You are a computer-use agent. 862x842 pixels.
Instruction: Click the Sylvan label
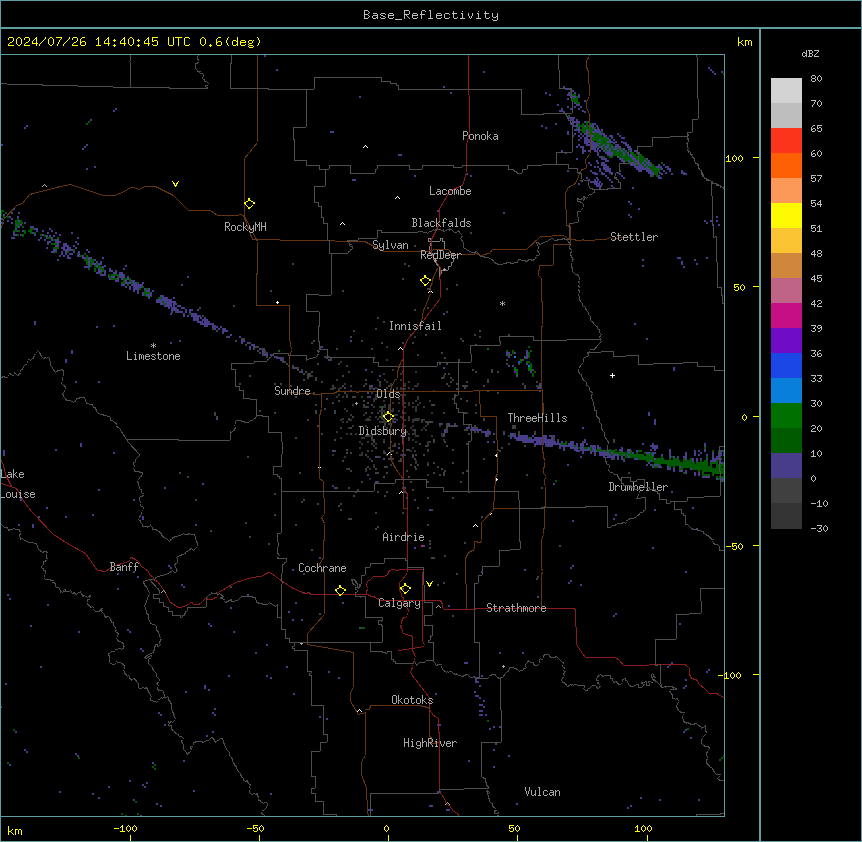390,245
